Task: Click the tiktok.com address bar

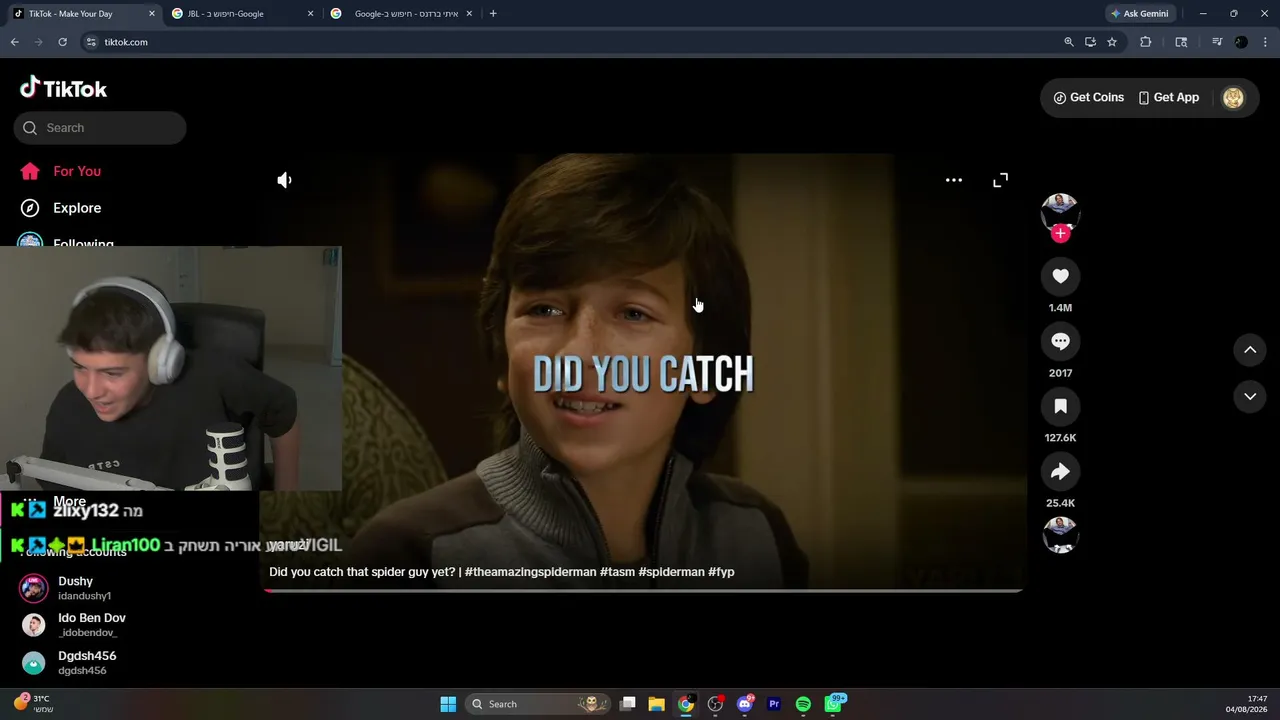Action: point(570,42)
